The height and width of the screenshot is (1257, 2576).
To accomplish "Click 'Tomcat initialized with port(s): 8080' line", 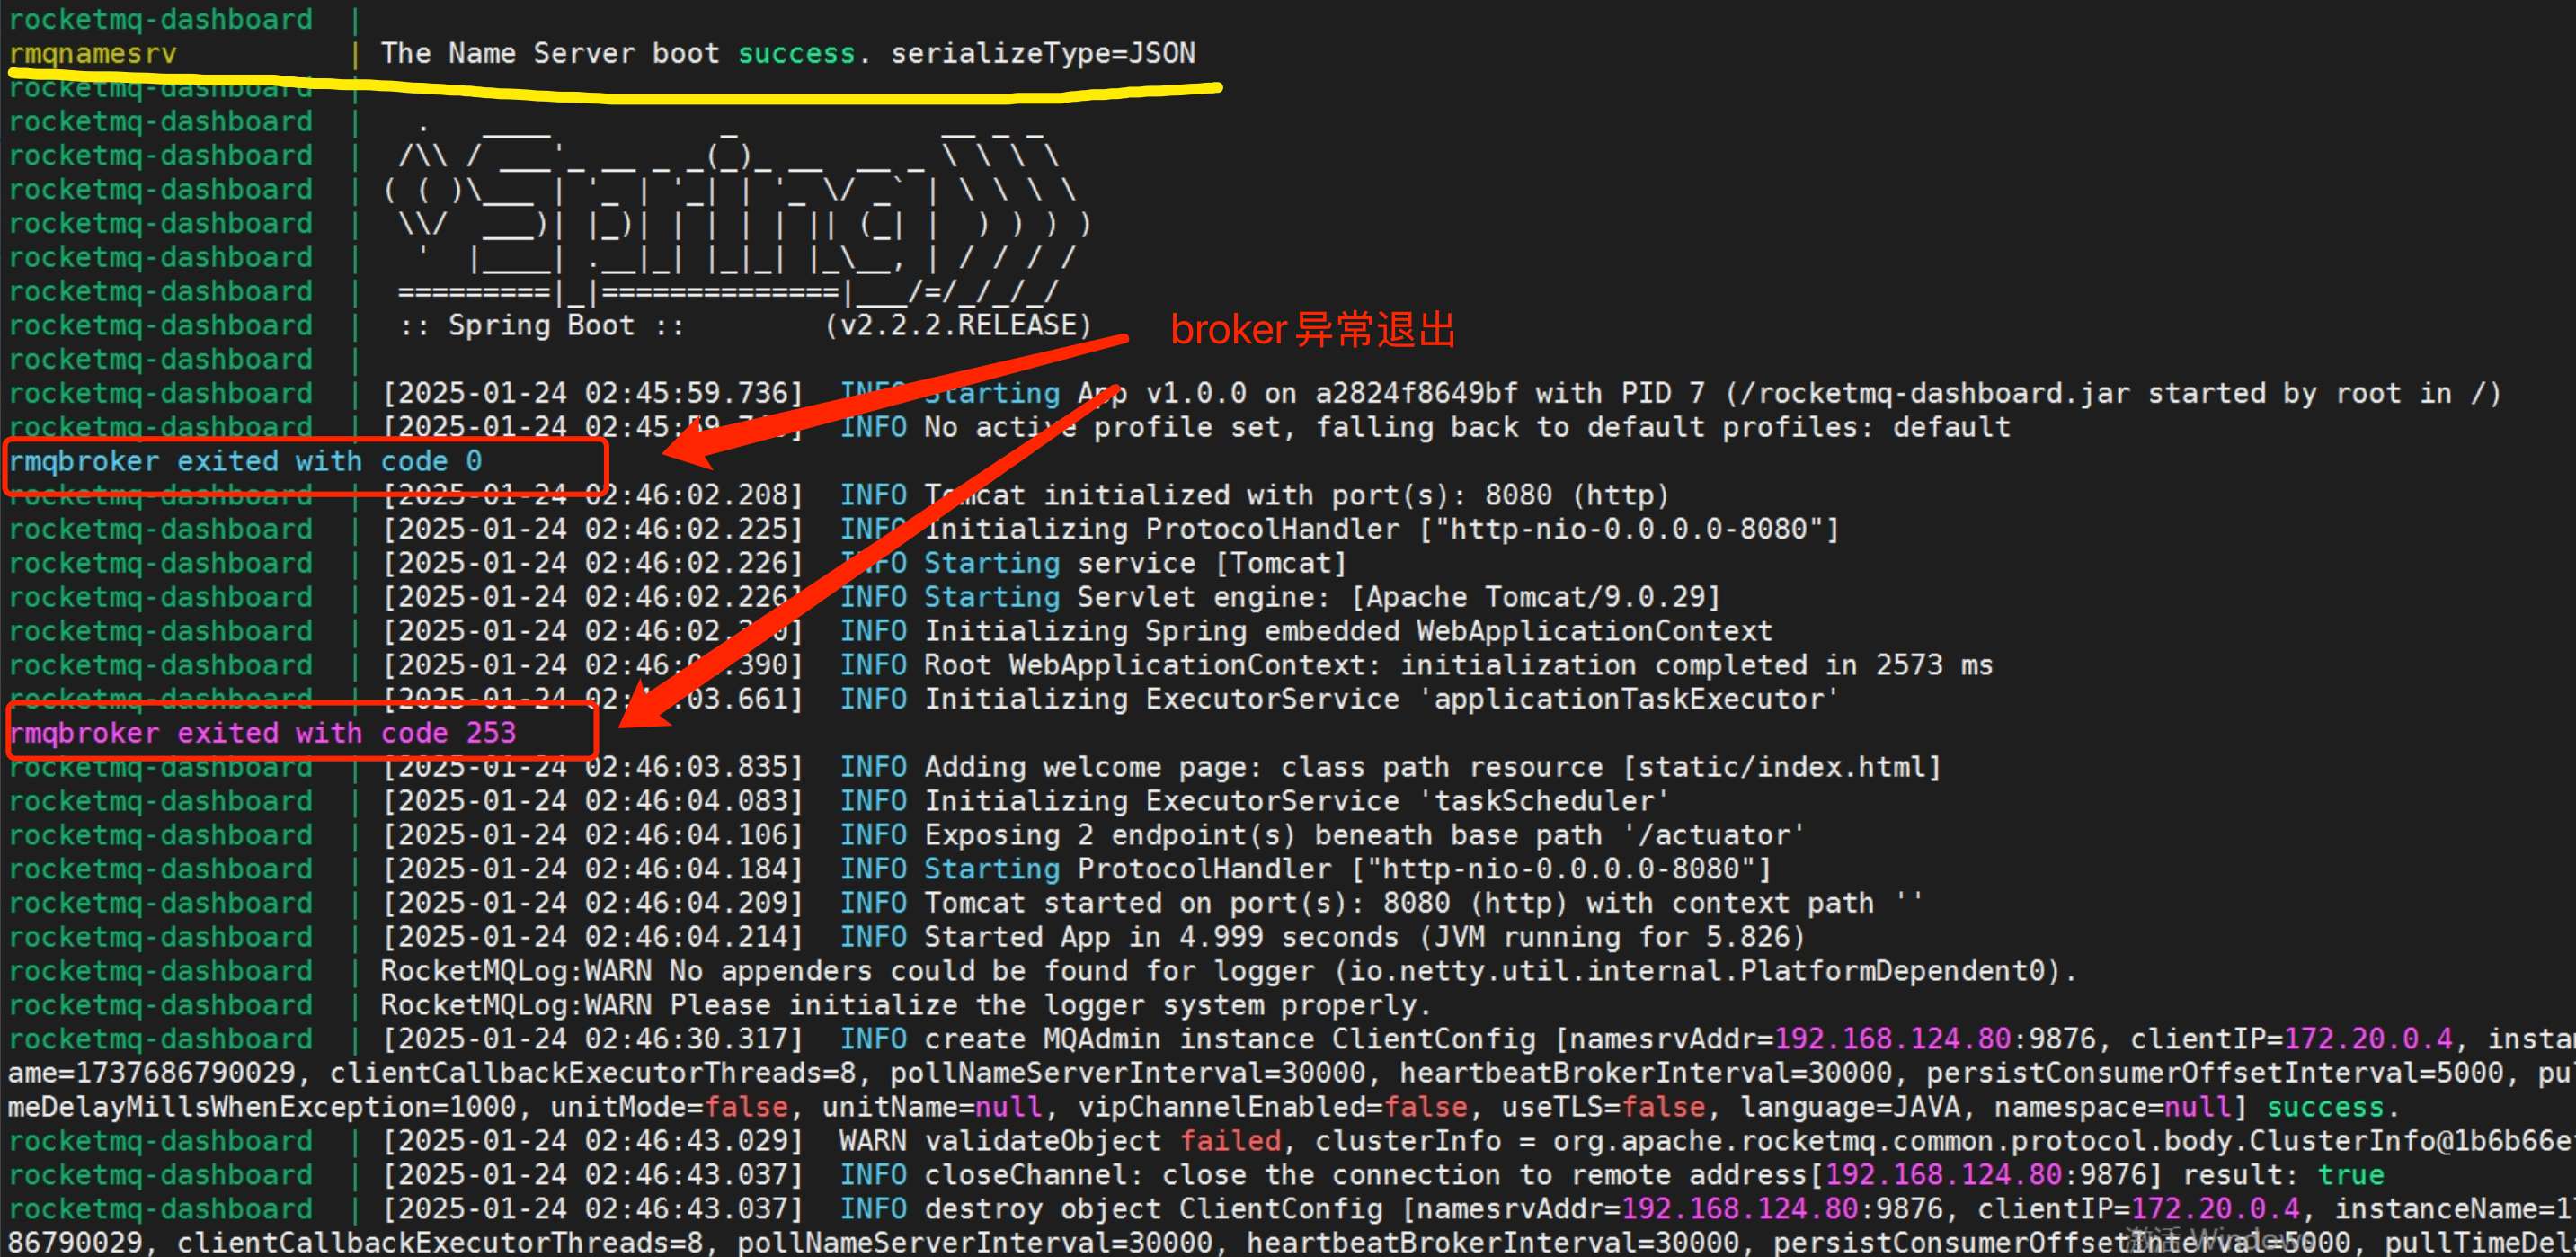I will [x=1296, y=496].
